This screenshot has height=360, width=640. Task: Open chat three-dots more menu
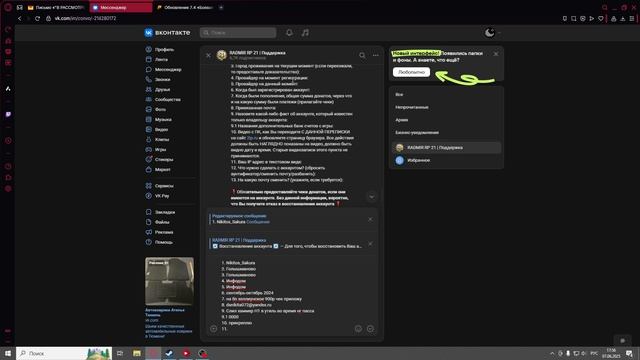click(376, 55)
